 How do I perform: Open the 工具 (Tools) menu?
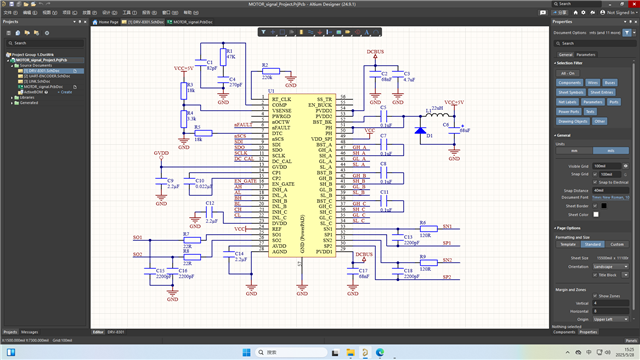click(x=130, y=13)
